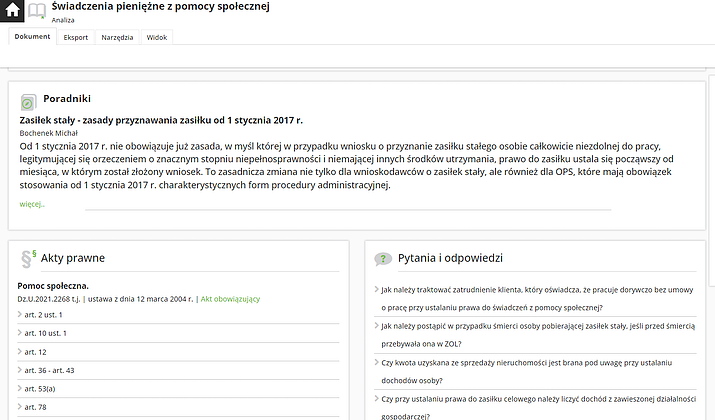The width and height of the screenshot is (715, 420).
Task: Switch to the Eksport tab
Action: (76, 37)
